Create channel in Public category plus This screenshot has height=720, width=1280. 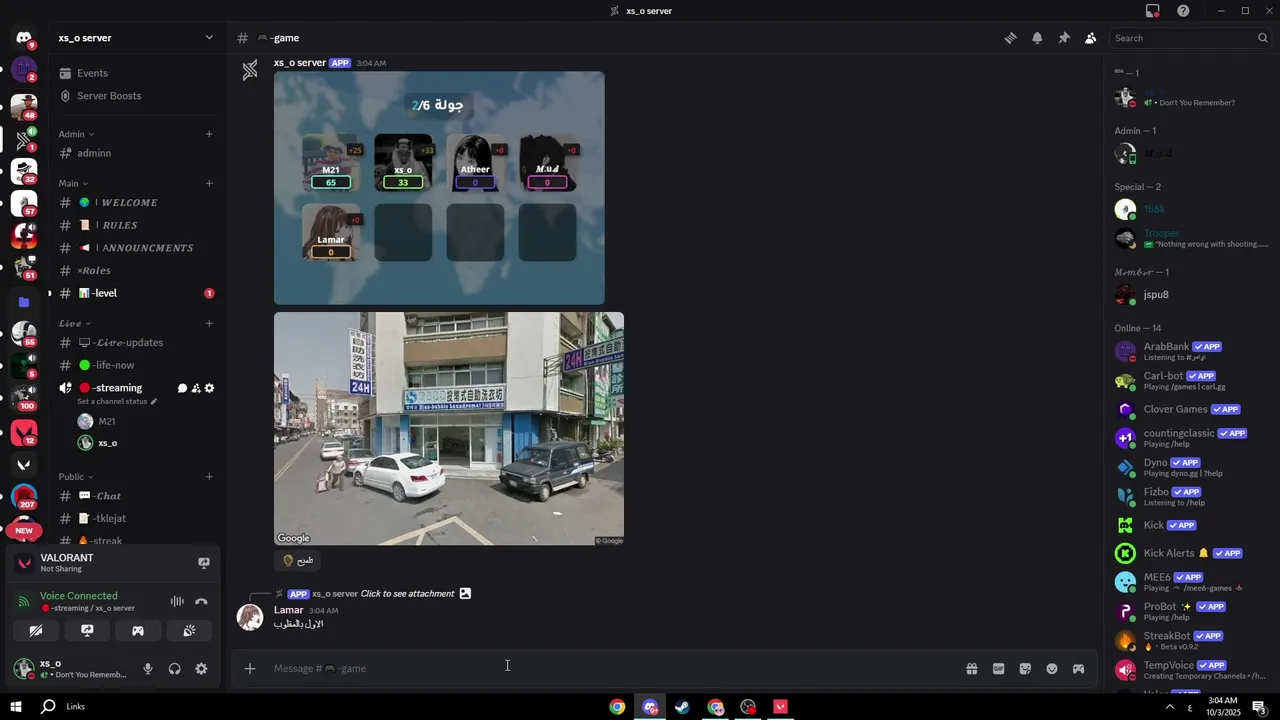(209, 477)
